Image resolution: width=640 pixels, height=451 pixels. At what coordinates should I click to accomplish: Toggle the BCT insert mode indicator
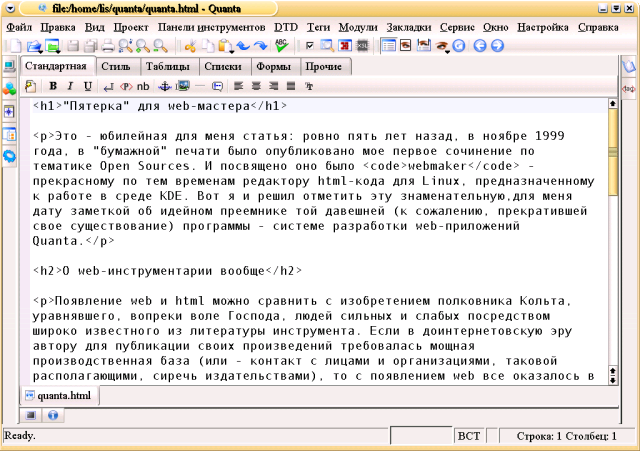click(x=468, y=436)
